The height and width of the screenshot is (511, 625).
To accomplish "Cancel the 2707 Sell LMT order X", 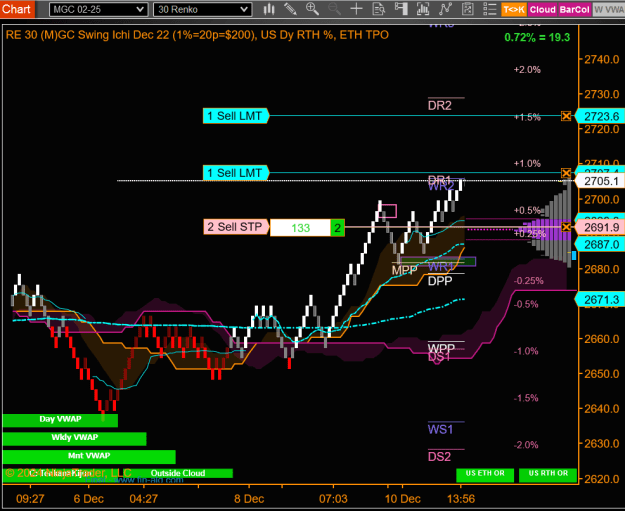I will [566, 173].
